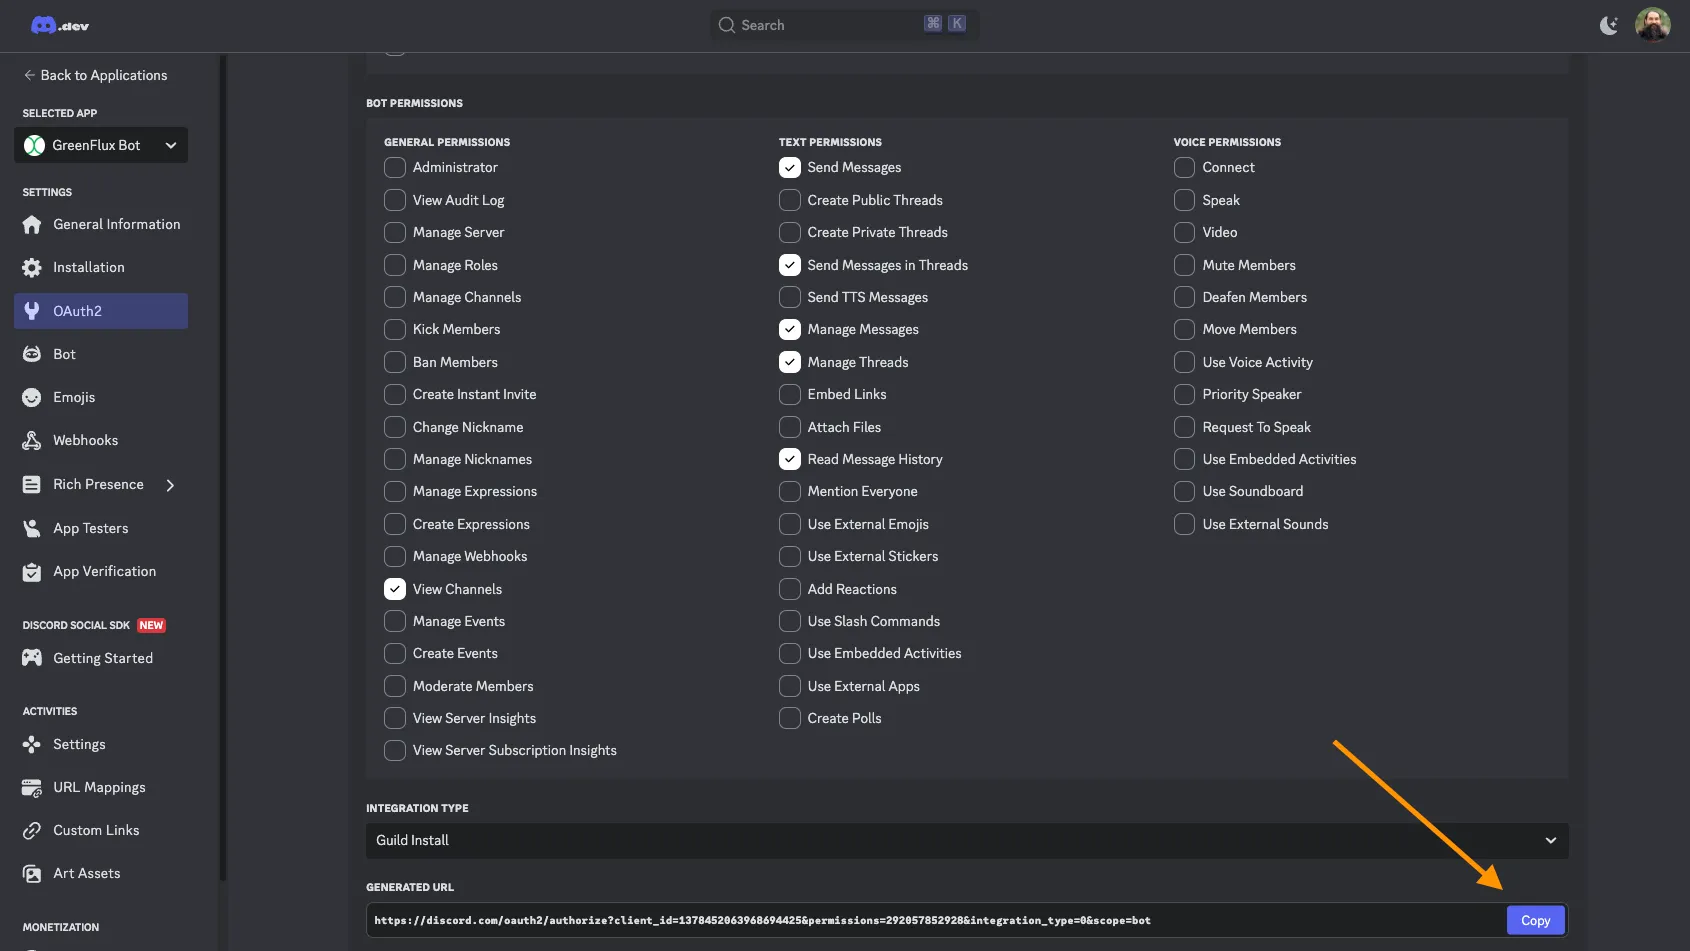Click the Webhooks icon in sidebar

[32, 440]
